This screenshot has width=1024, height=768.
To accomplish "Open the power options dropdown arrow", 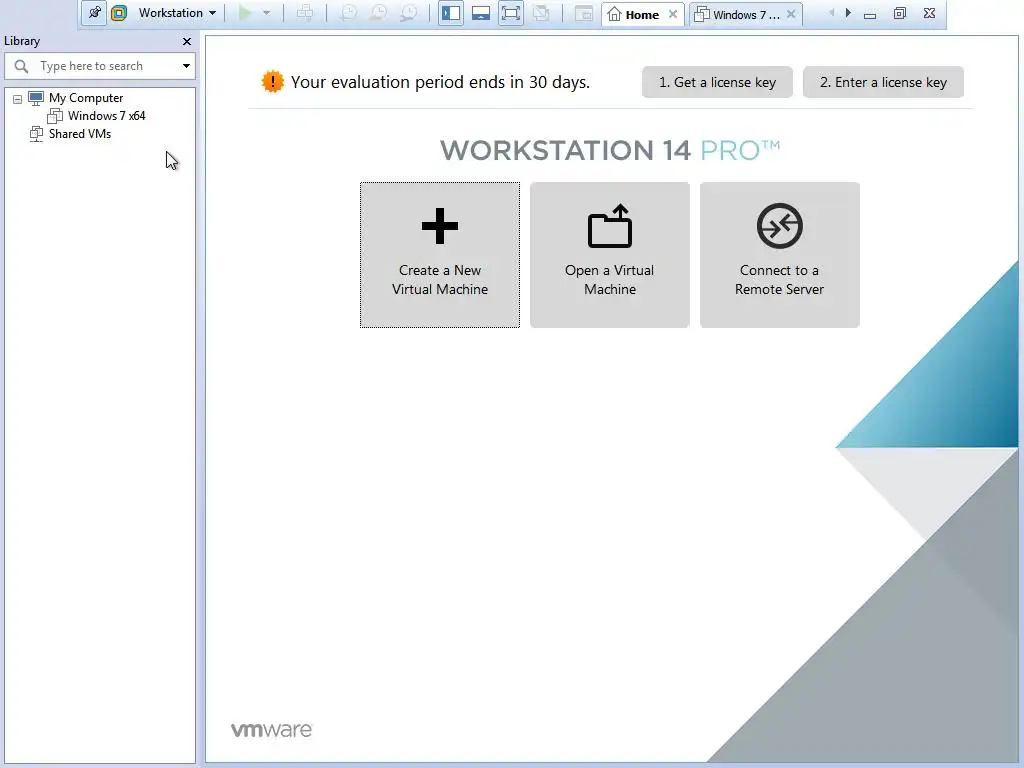I will point(266,13).
